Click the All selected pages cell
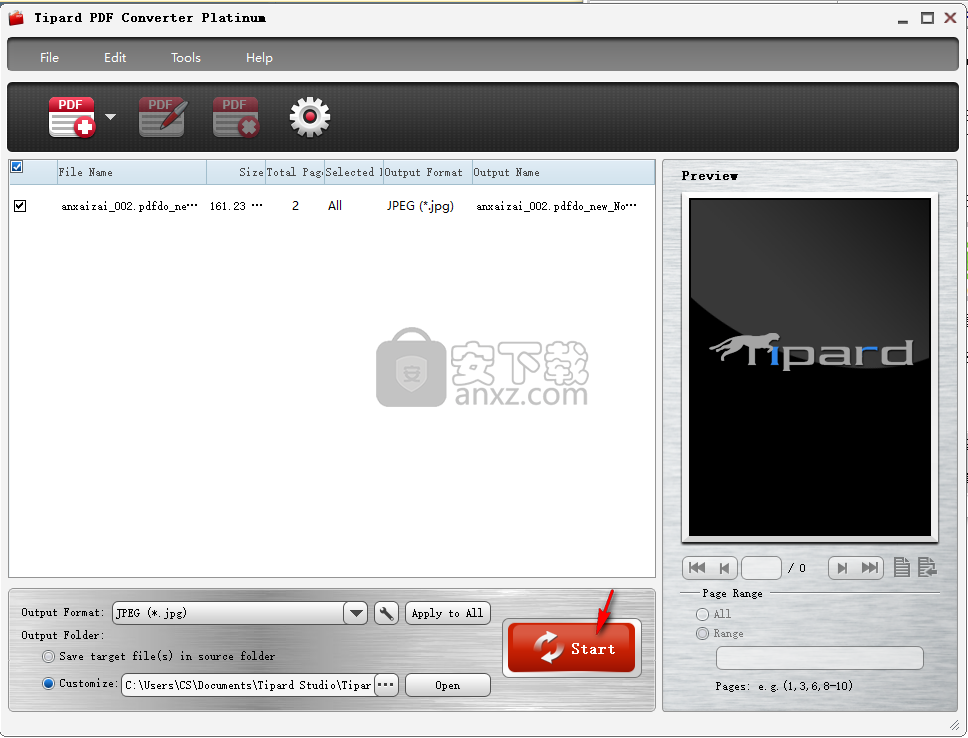Screen dimensions: 968x738 335,206
